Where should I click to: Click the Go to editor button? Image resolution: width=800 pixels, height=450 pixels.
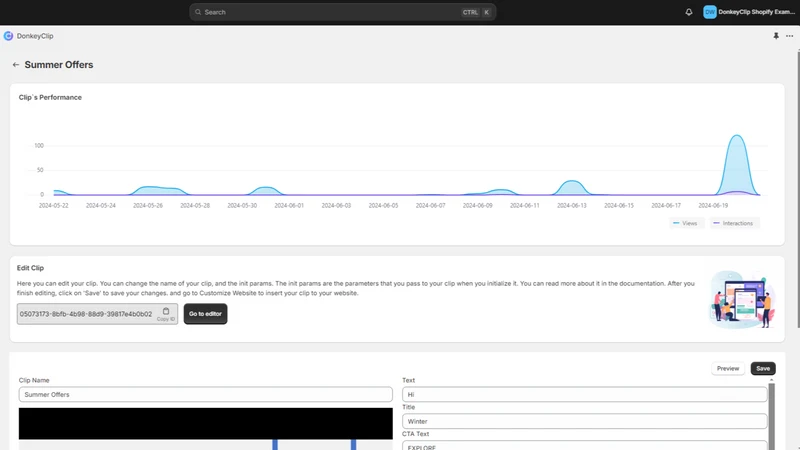tap(205, 314)
